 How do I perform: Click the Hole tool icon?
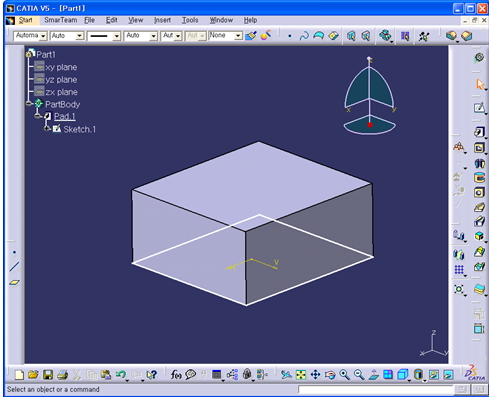(479, 193)
